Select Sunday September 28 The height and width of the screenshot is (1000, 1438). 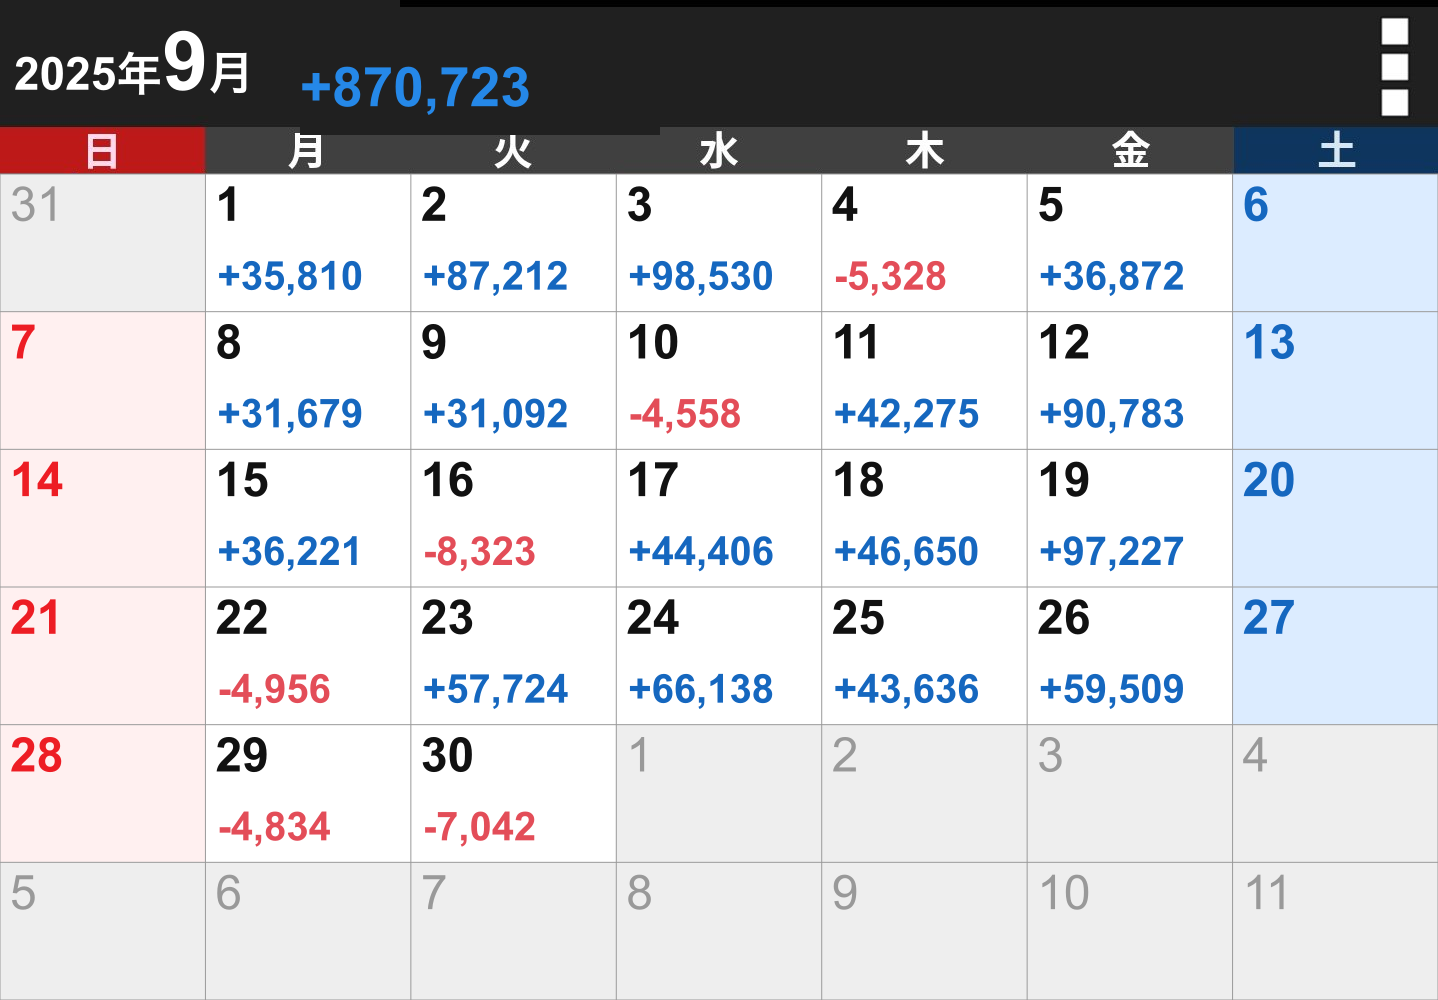click(103, 794)
